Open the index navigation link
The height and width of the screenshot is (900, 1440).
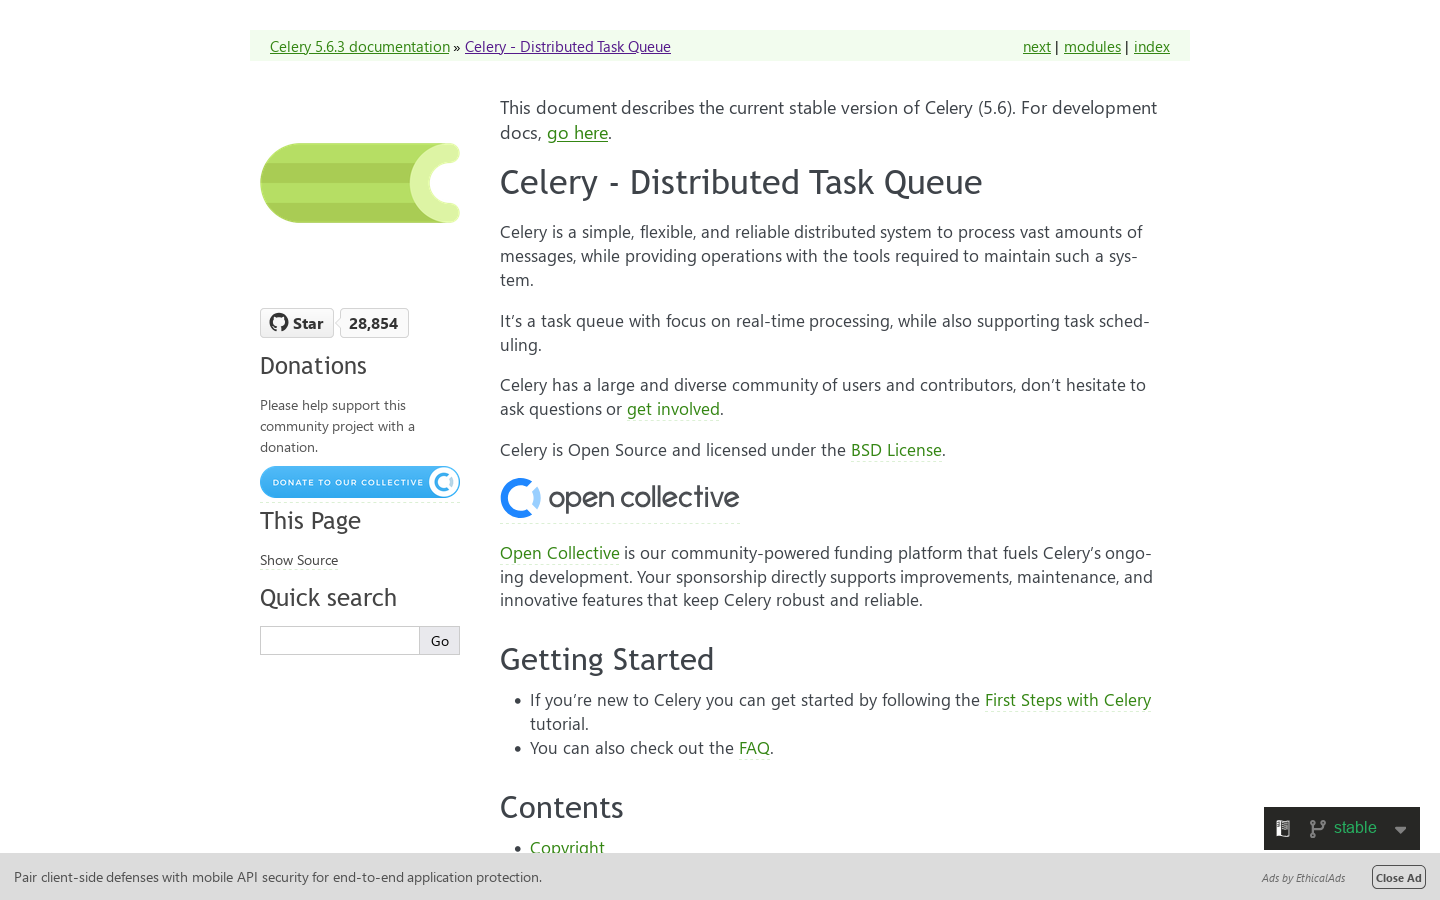[x=1152, y=46]
